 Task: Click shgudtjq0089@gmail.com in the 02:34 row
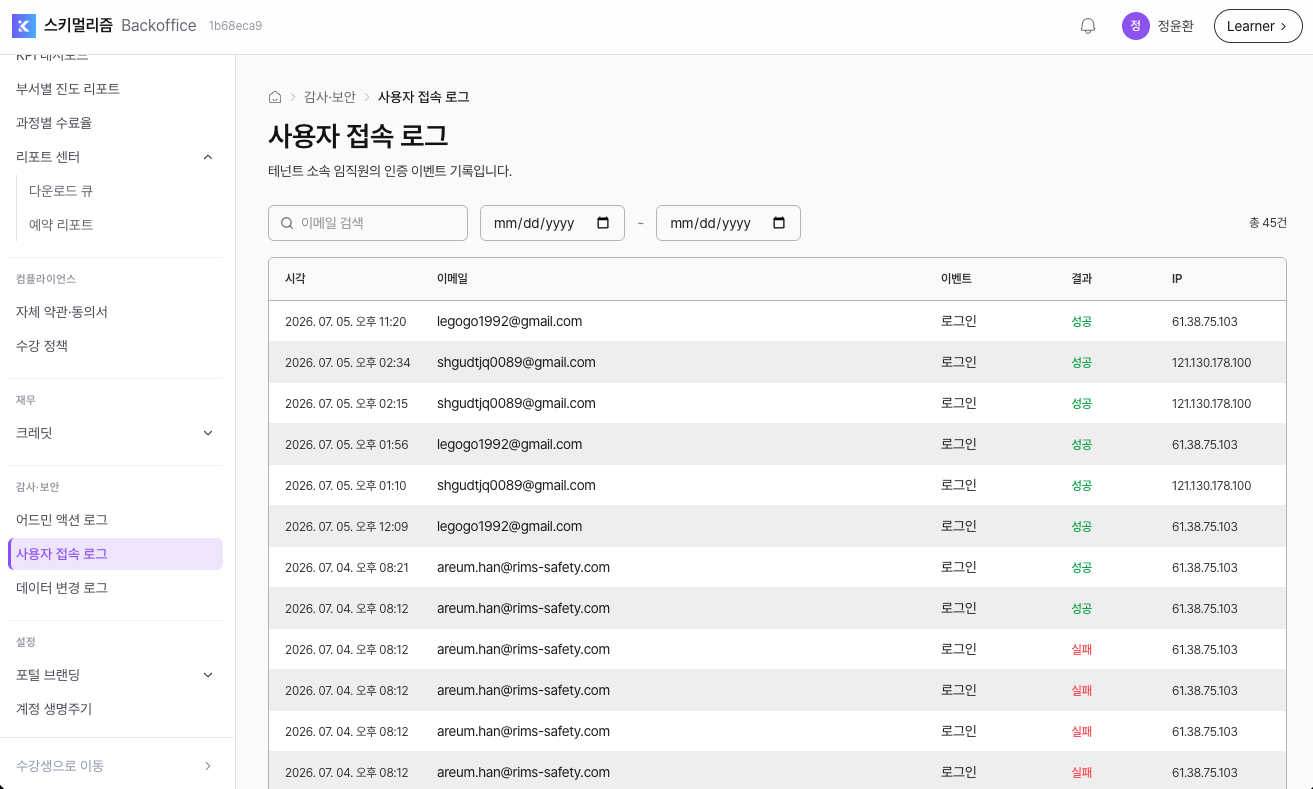point(516,362)
